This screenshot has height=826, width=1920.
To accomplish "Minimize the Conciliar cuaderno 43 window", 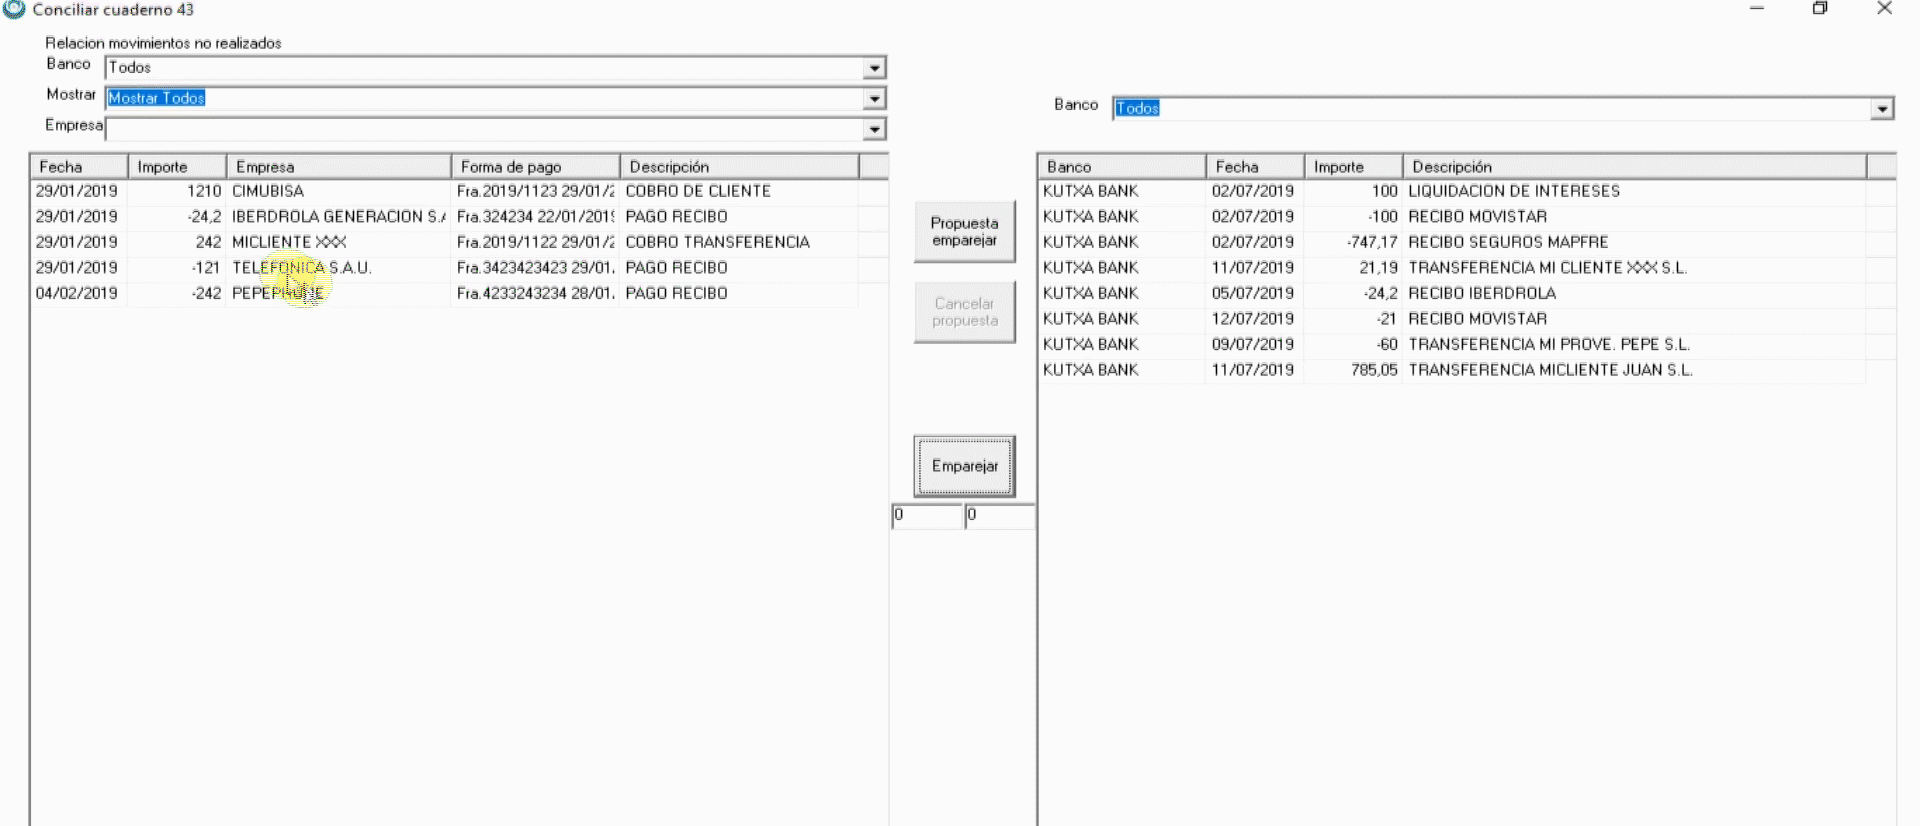I will (1757, 9).
